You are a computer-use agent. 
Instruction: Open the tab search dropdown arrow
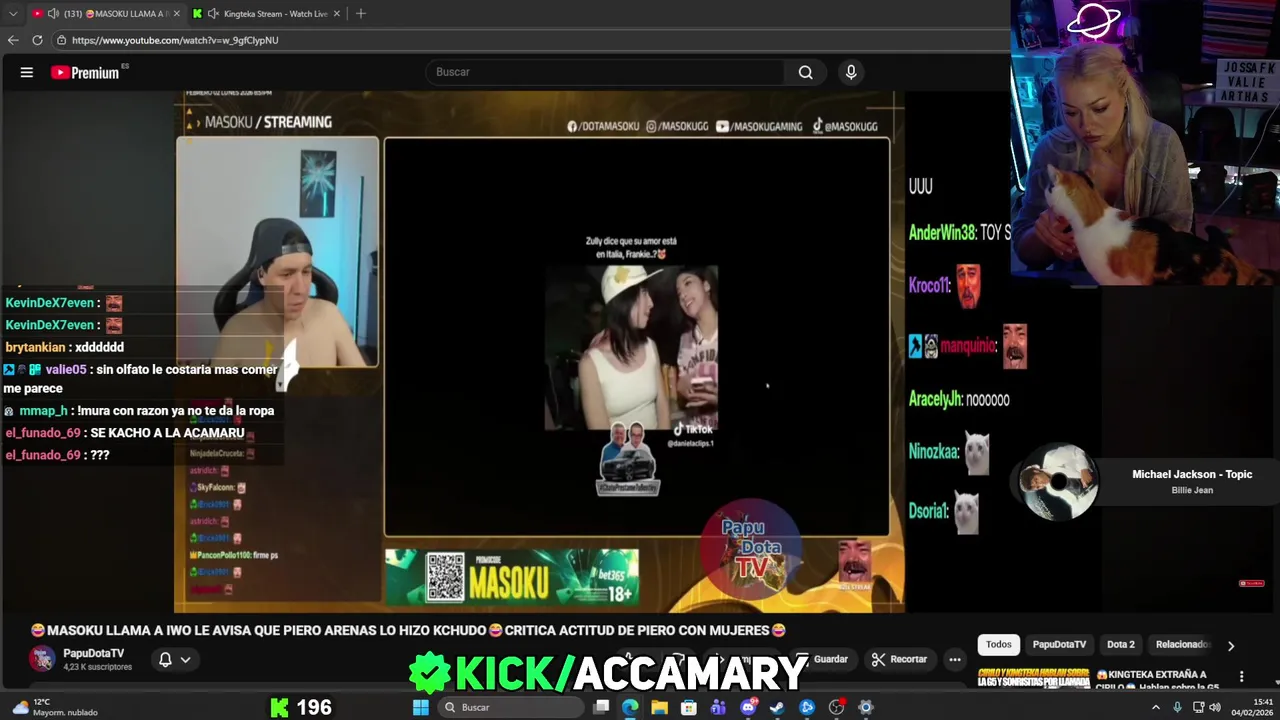pos(13,13)
